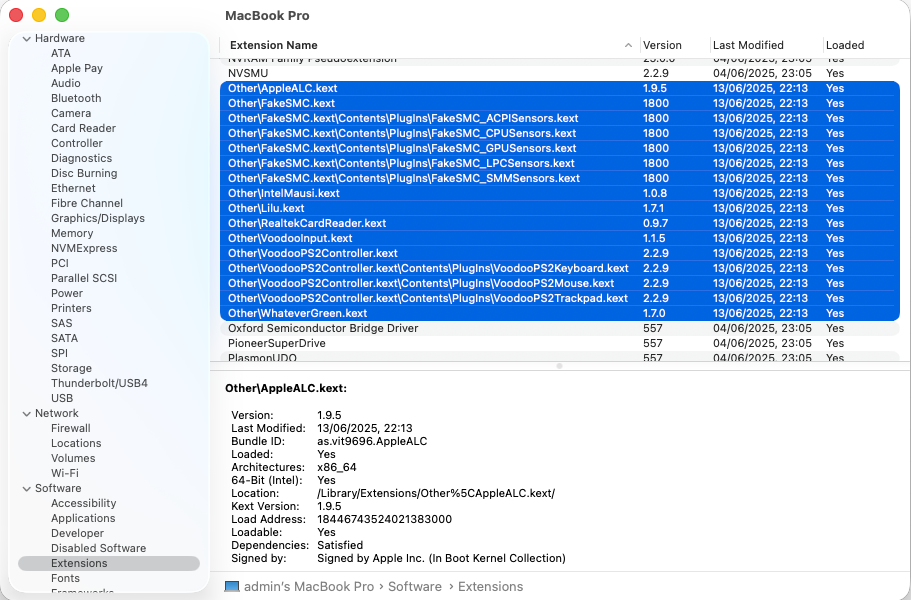This screenshot has height=600, width=911.
Task: Select the NVSMU extension row
Action: (560, 73)
